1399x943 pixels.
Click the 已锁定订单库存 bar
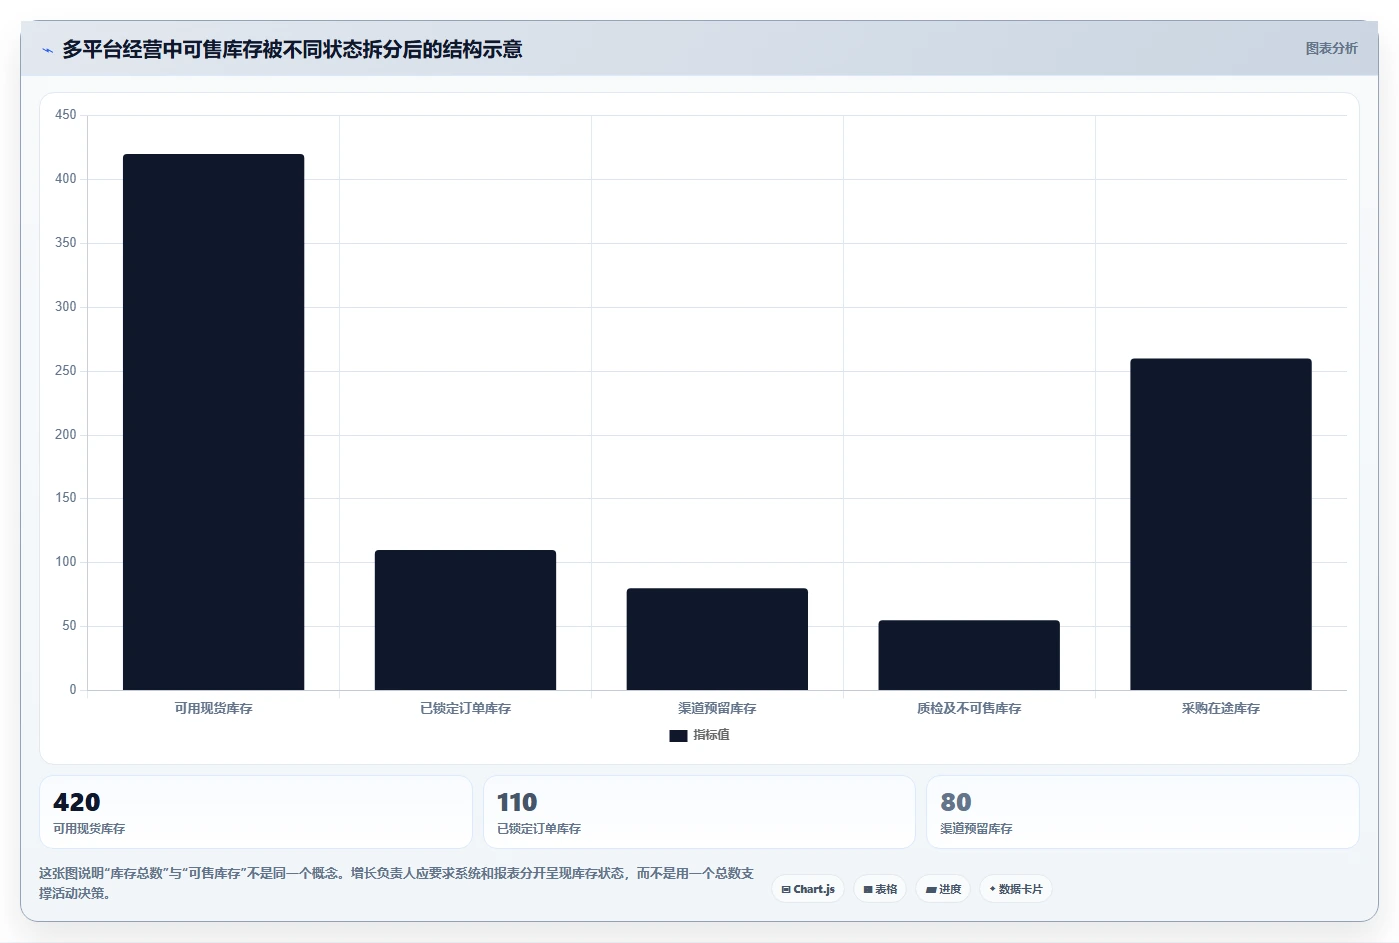465,620
